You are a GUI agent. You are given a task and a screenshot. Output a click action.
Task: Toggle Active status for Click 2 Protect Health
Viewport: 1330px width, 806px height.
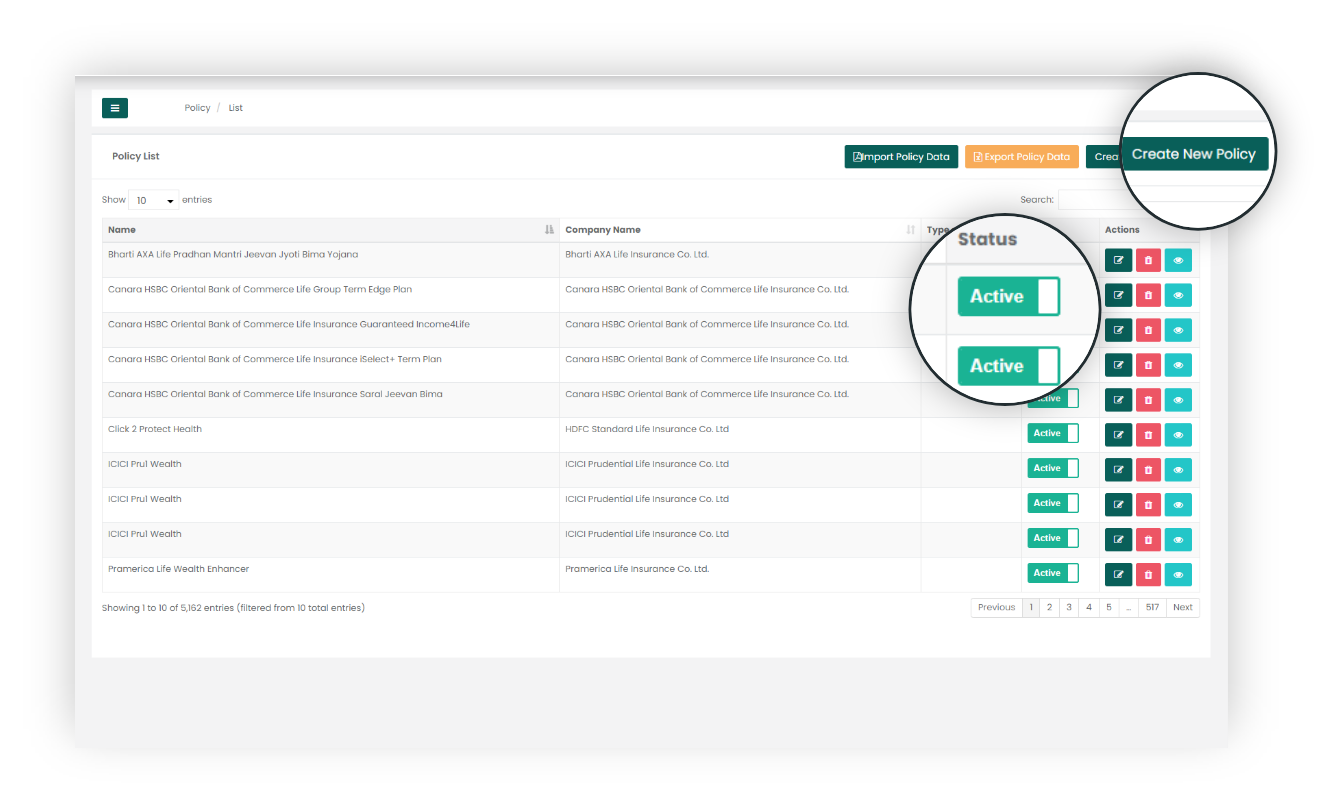point(1052,433)
